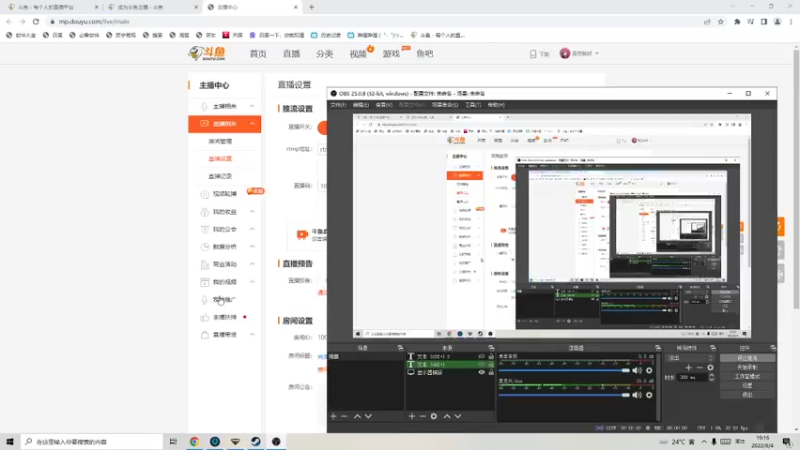Image resolution: width=800 pixels, height=450 pixels.
Task: Move scene up in the Scenes panel
Action: click(357, 416)
